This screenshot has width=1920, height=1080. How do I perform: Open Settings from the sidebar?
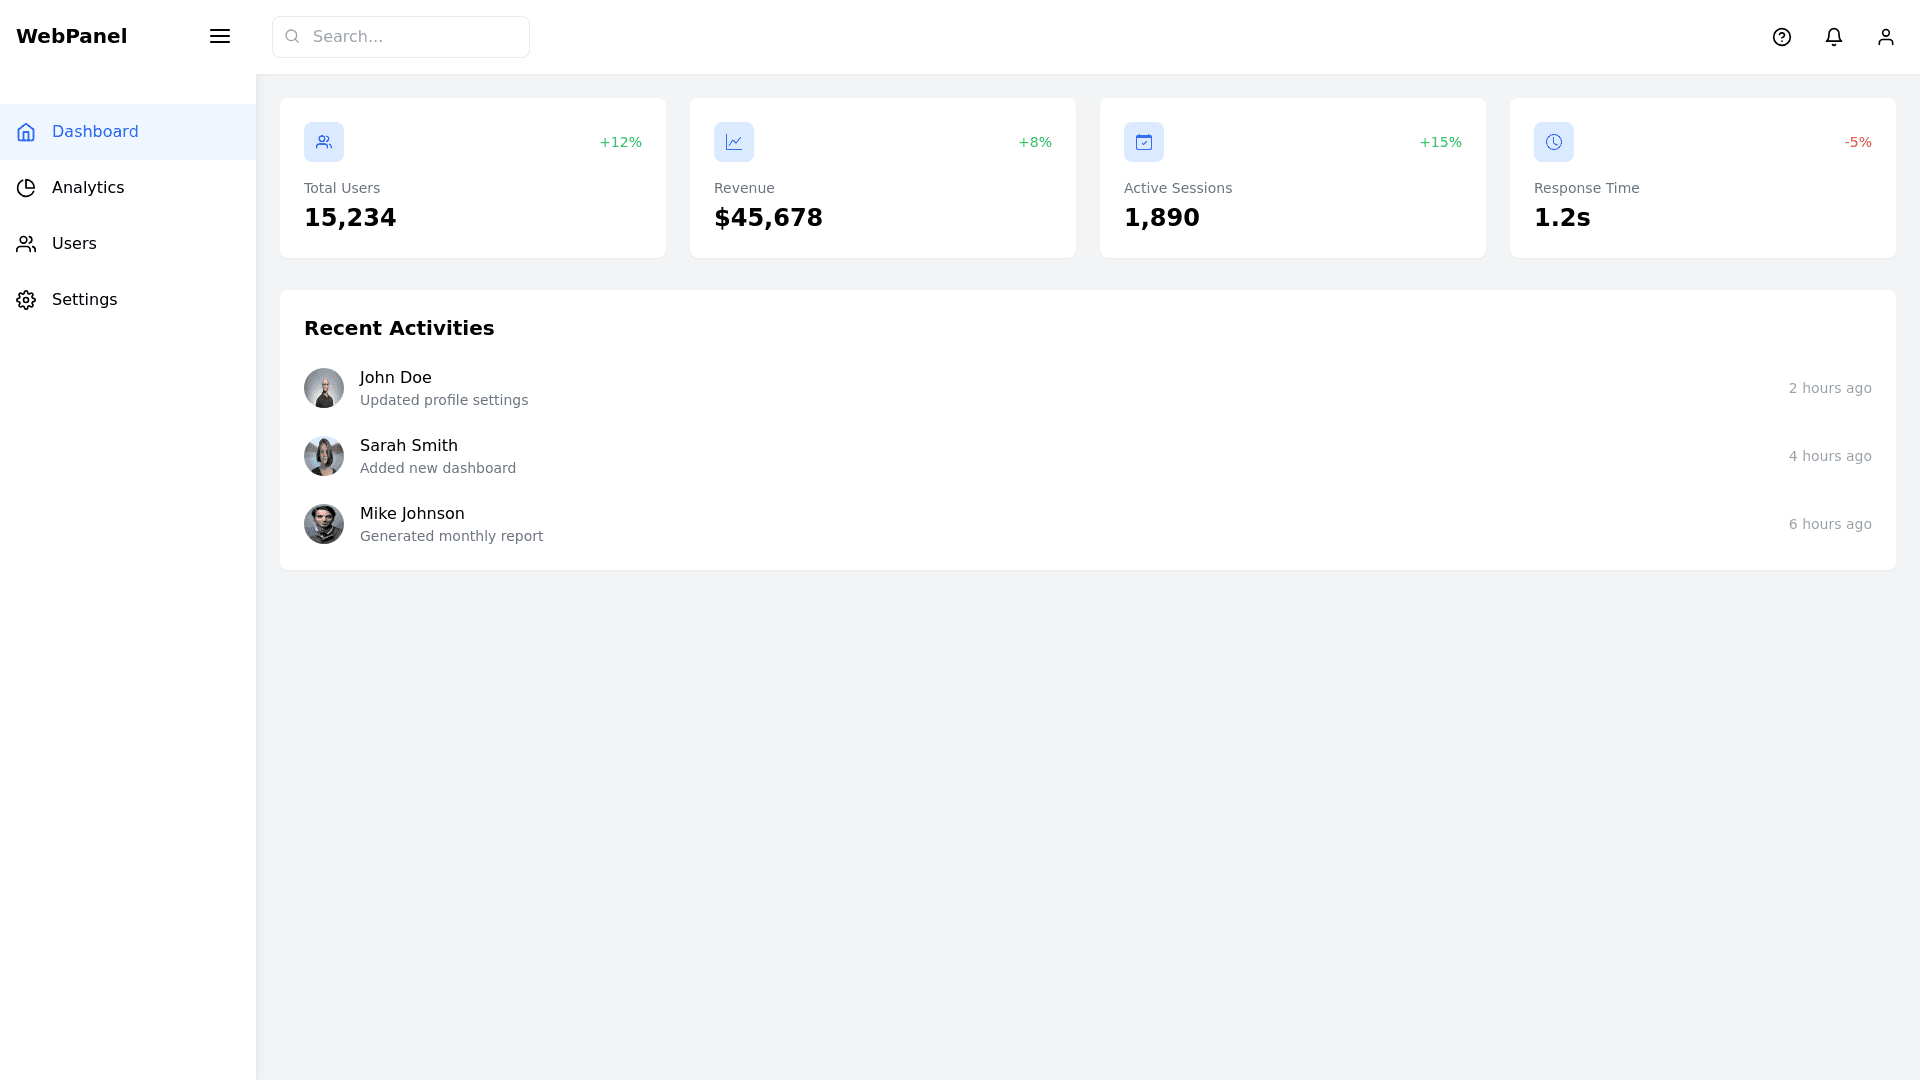(x=84, y=300)
